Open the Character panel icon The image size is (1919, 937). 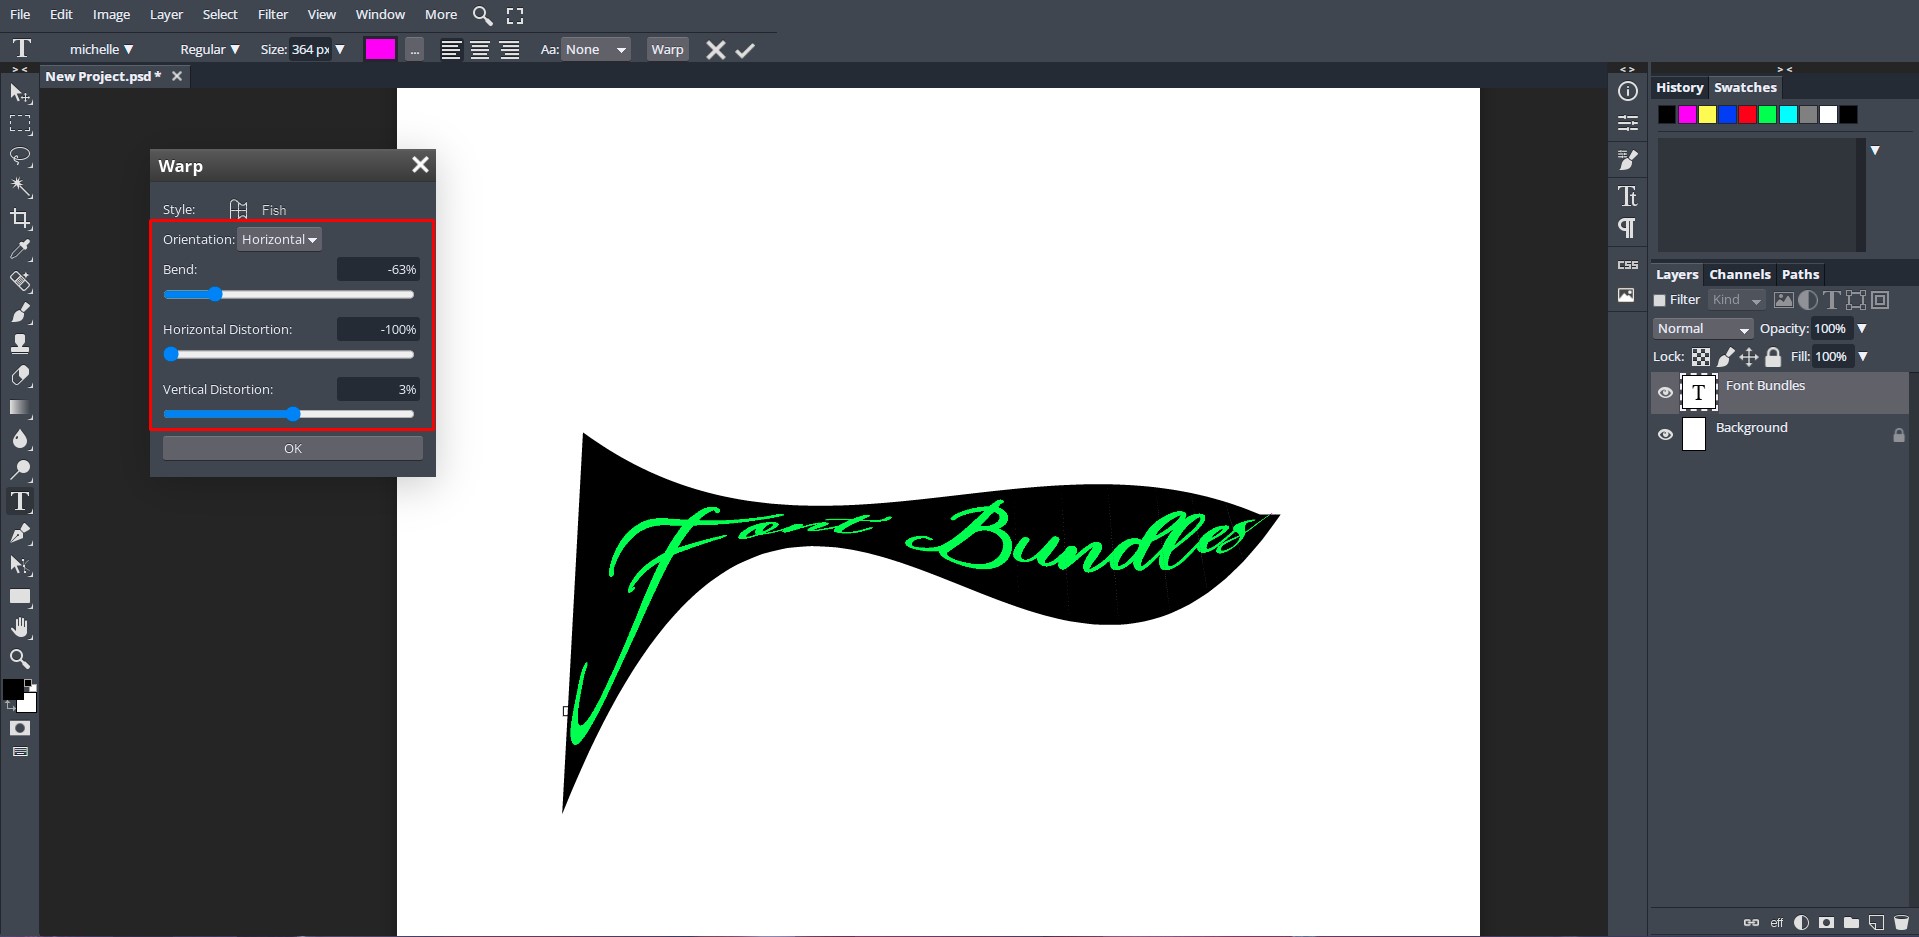1628,196
